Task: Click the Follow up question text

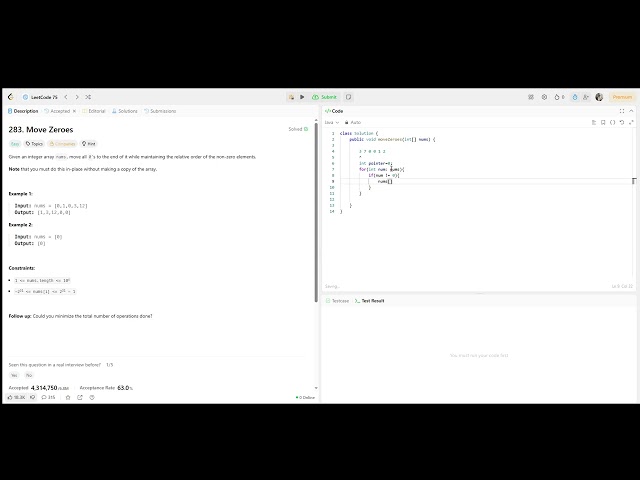Action: pos(80,316)
